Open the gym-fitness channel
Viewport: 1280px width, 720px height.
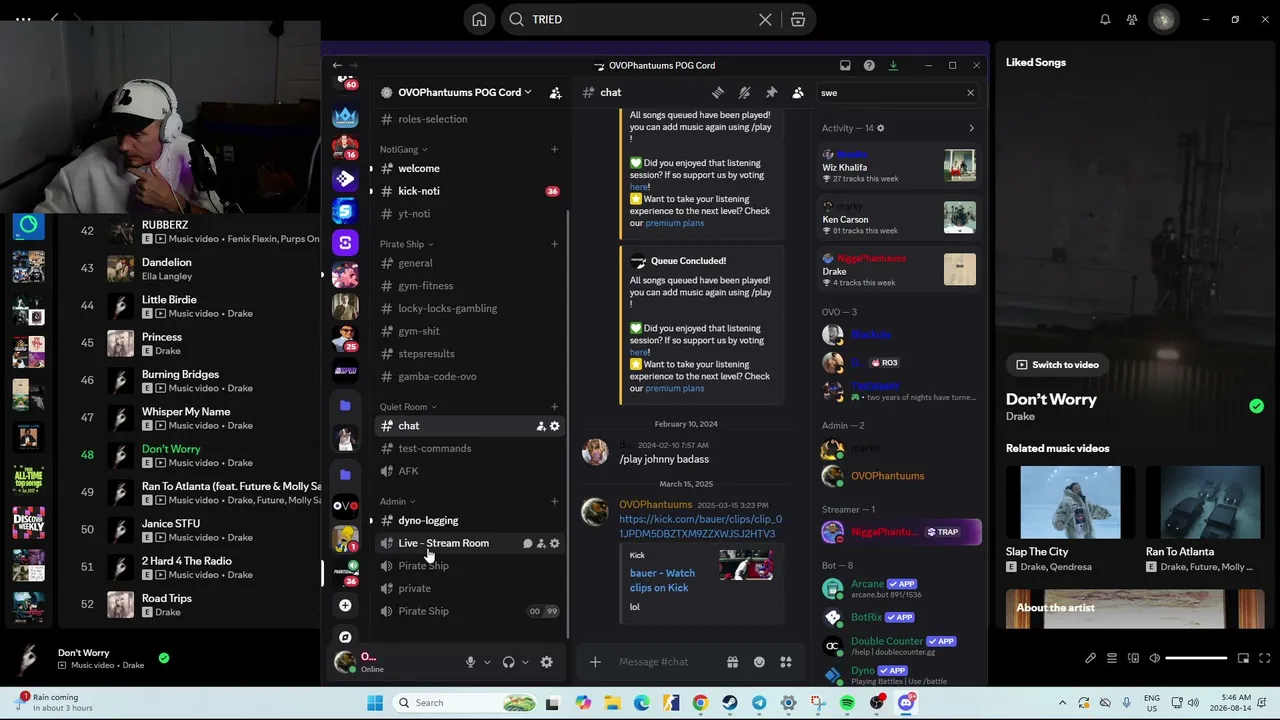point(469,286)
